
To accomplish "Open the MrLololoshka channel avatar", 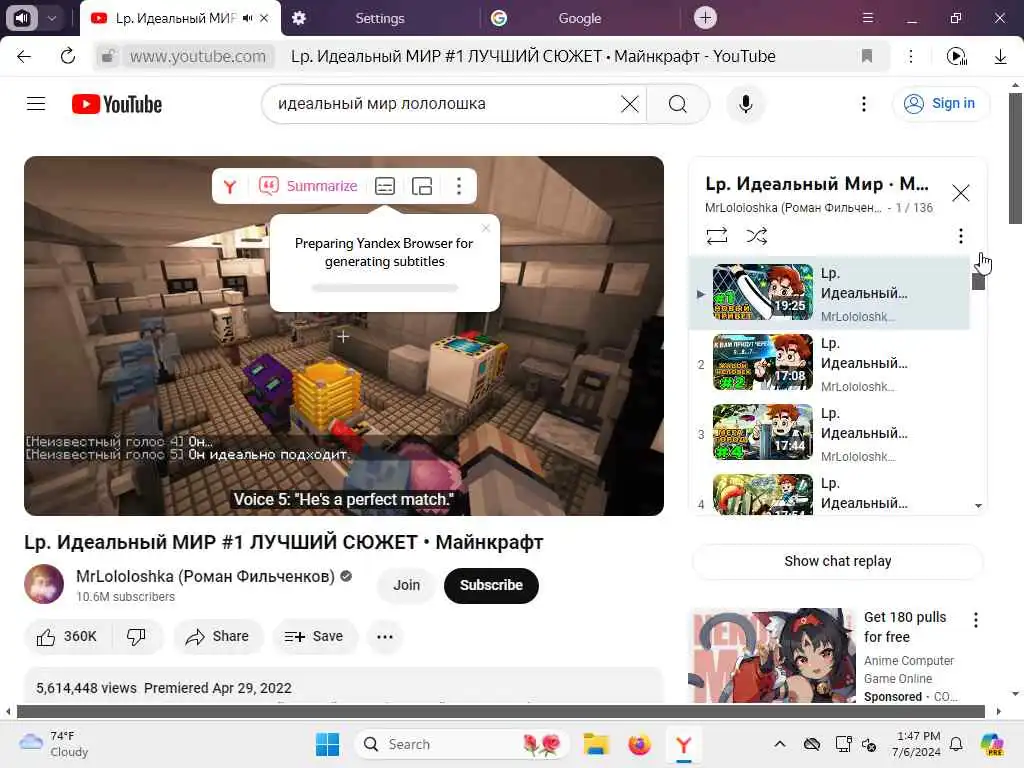I will (44, 584).
